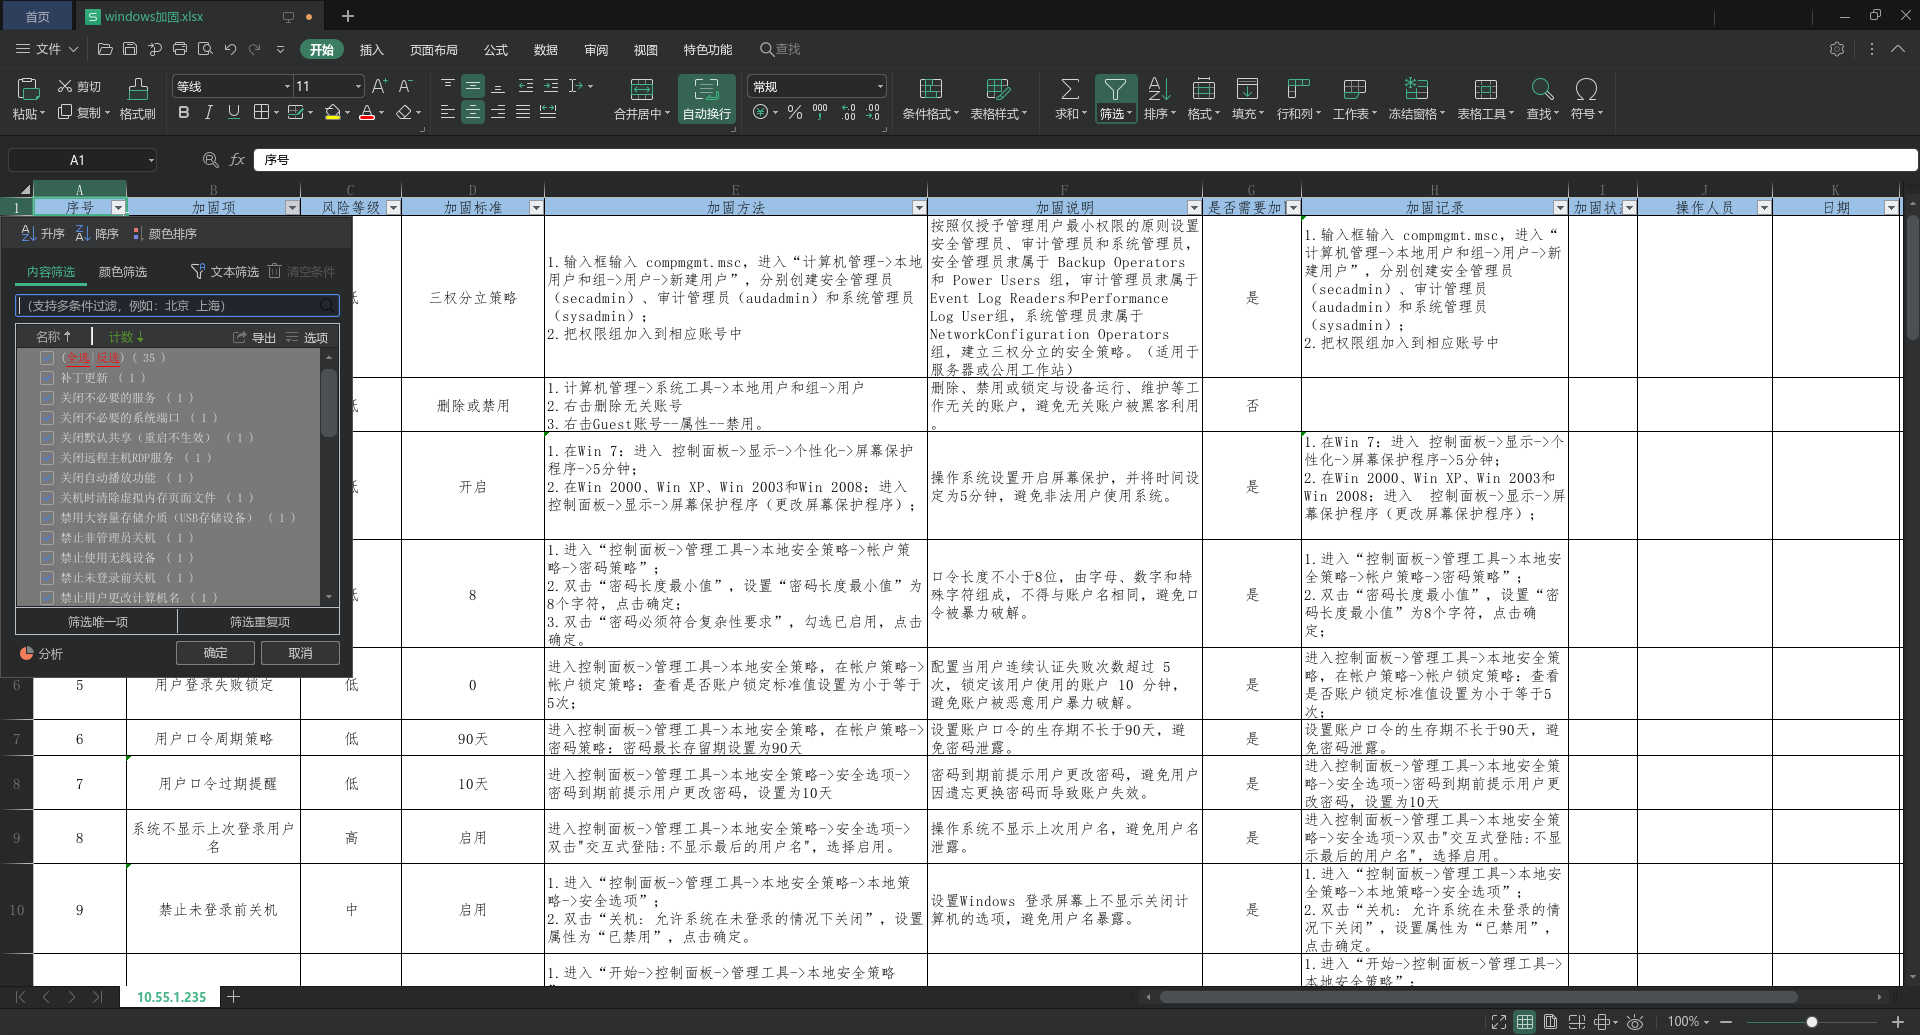Open filter dropdown on 操作人员 column
1920x1035 pixels.
[x=1764, y=208]
